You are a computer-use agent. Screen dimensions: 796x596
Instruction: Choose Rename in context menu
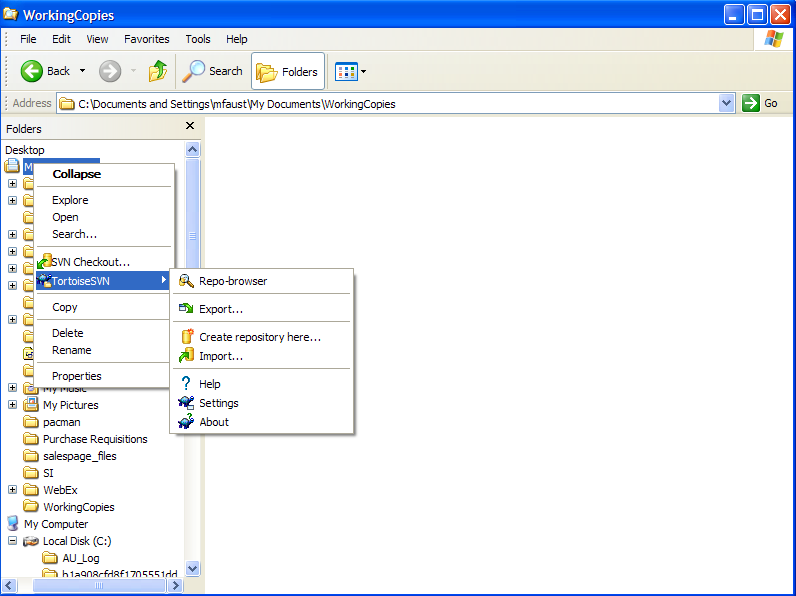[103, 350]
